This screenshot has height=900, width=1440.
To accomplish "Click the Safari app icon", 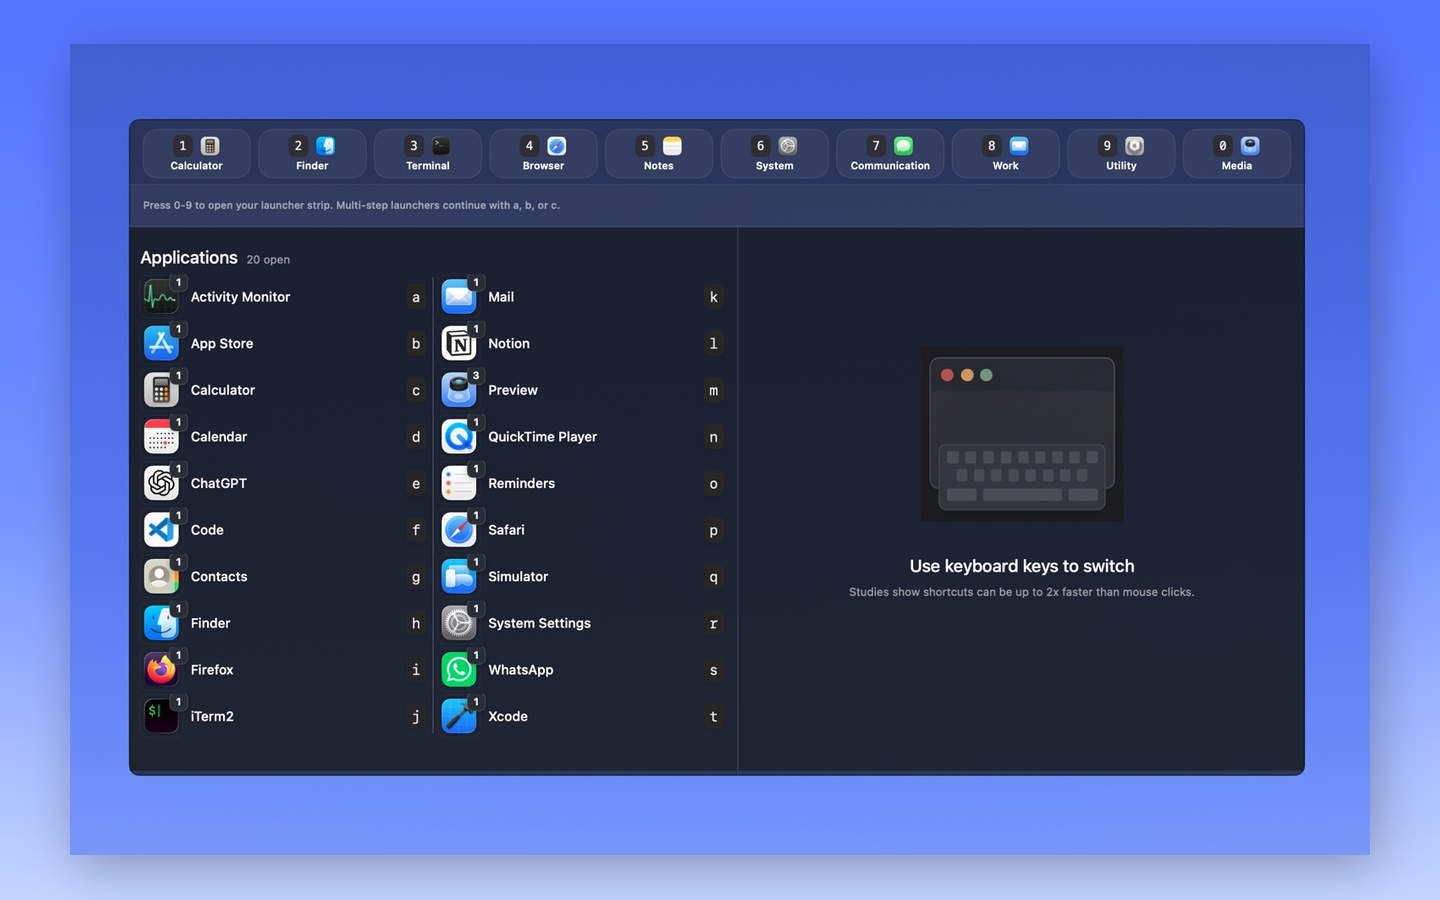I will (x=459, y=530).
